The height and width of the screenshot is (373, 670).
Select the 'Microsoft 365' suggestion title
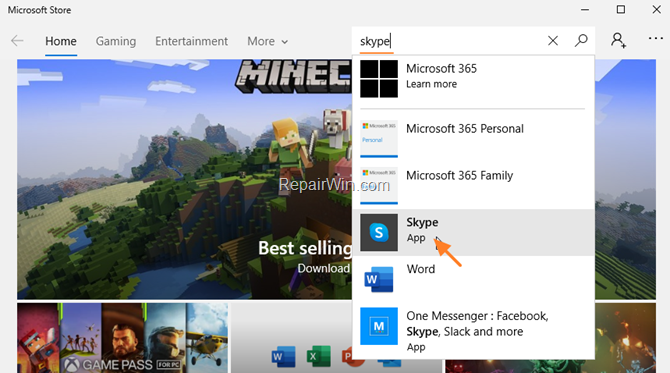[441, 69]
